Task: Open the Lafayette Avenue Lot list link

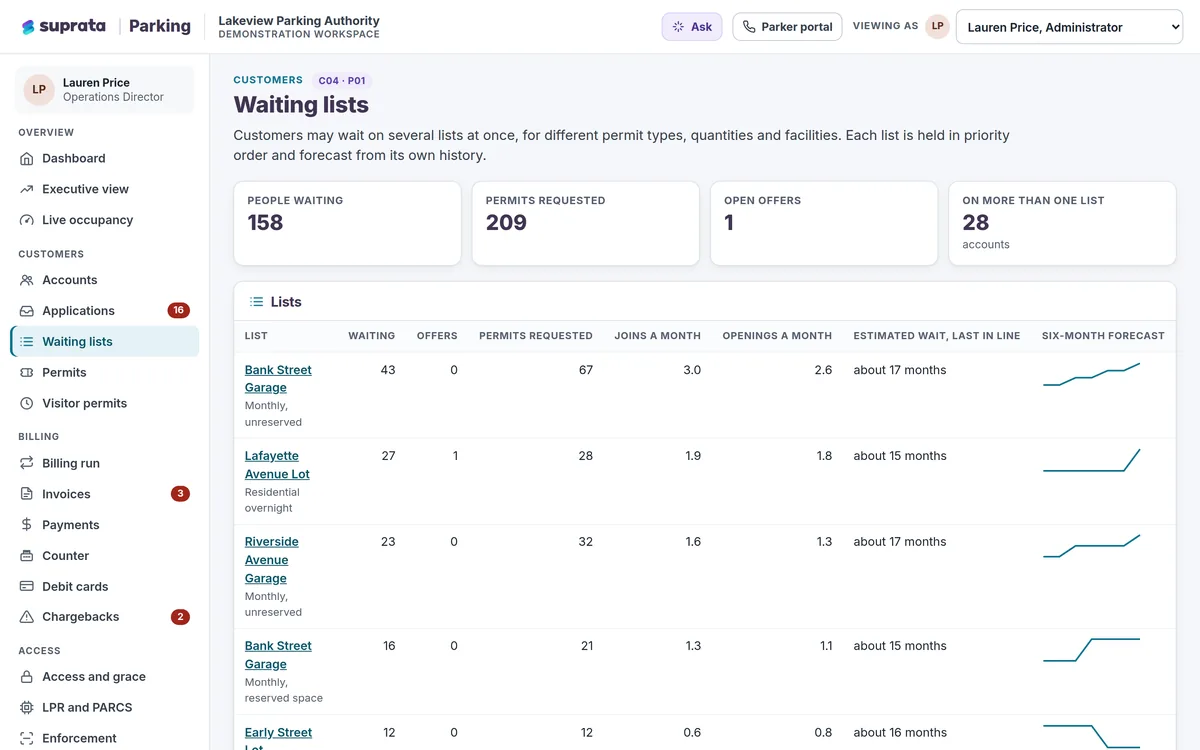Action: tap(277, 465)
